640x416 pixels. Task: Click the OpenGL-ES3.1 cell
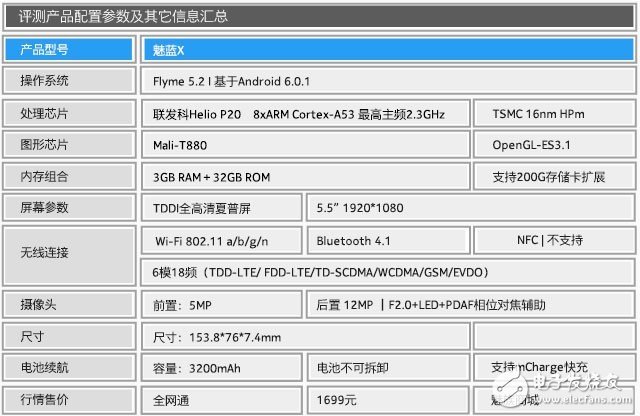click(x=553, y=145)
